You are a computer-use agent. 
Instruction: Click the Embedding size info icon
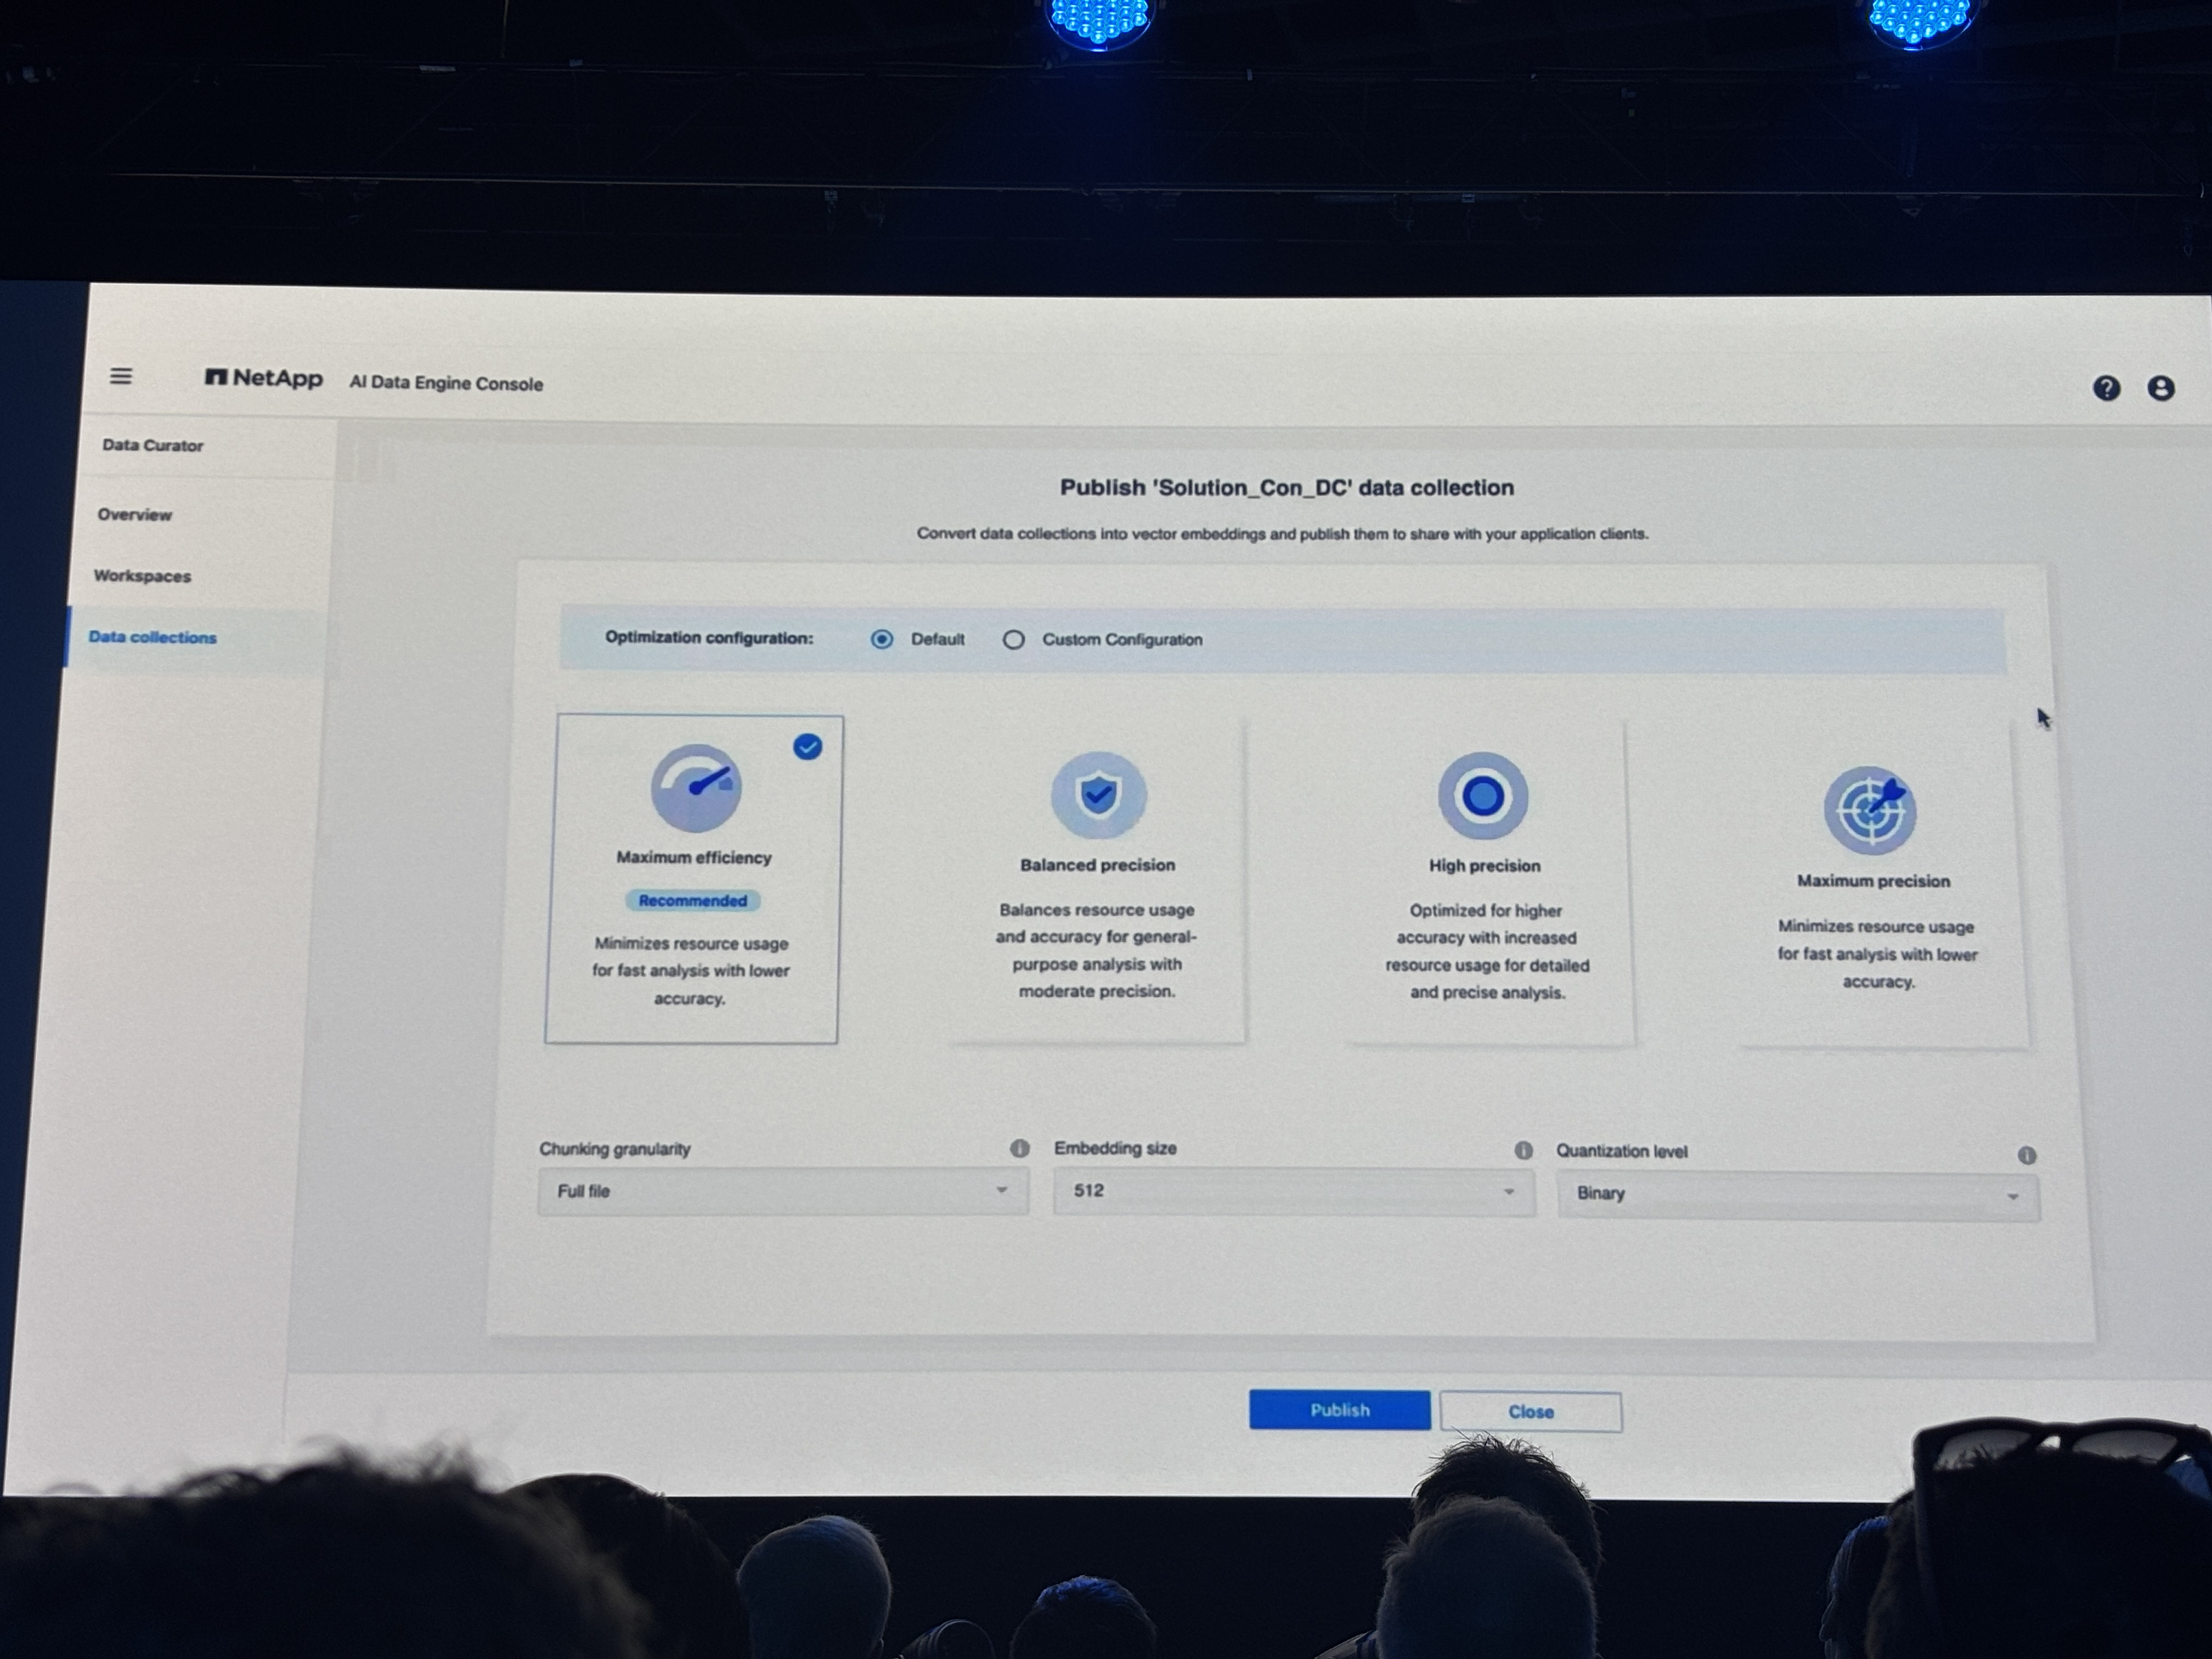coord(1523,1150)
